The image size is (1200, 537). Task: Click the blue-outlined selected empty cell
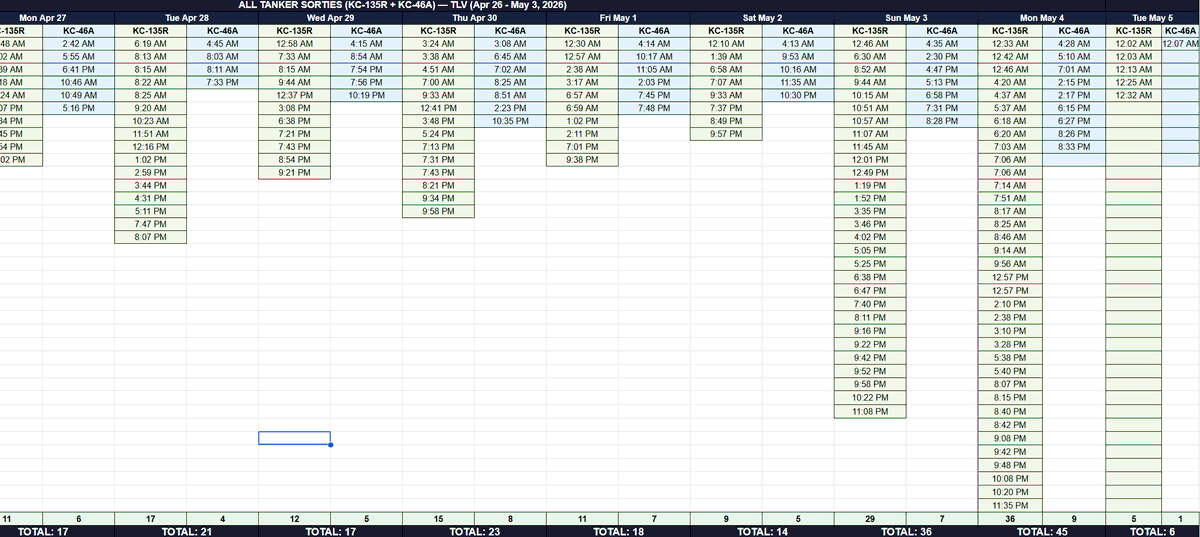295,438
